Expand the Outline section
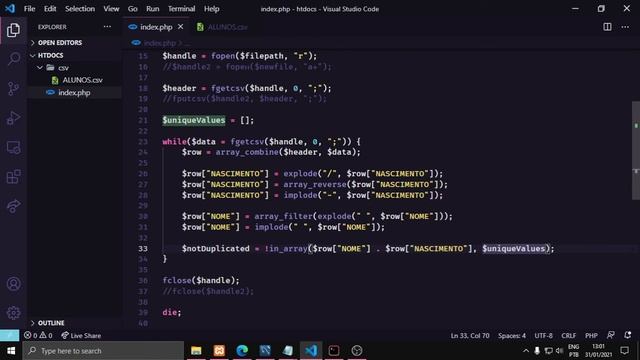Image resolution: width=640 pixels, height=360 pixels. click(51, 323)
